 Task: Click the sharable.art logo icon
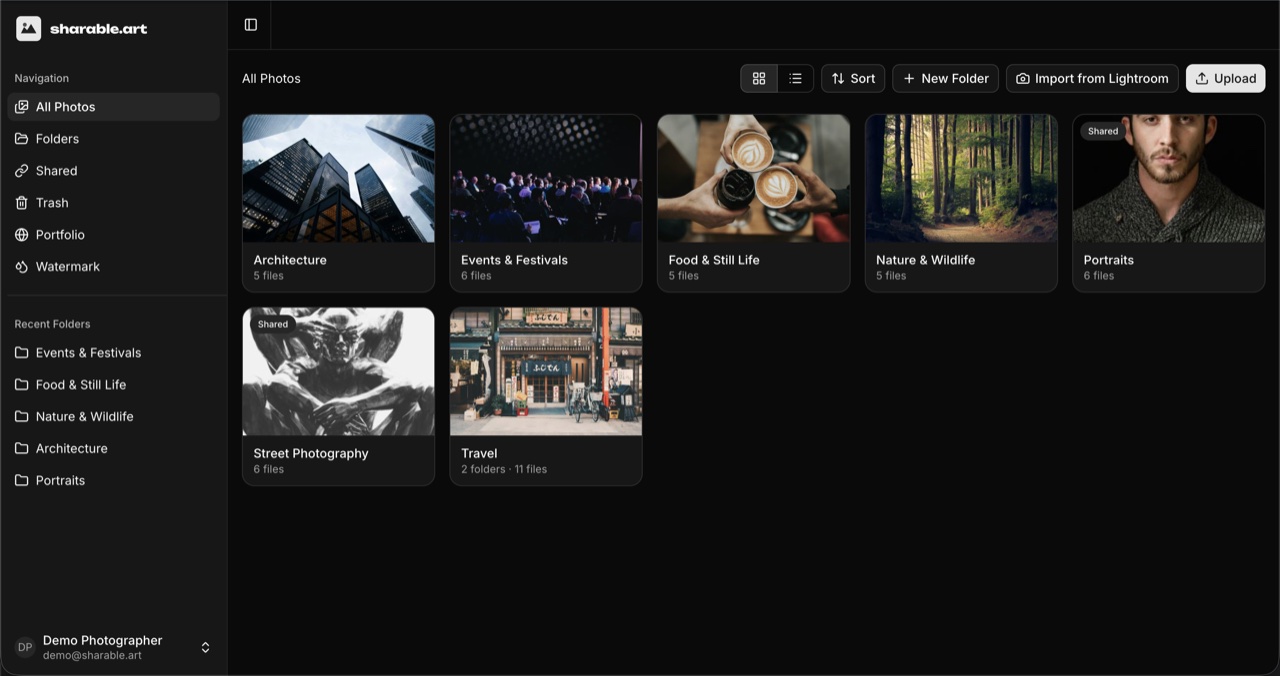click(29, 29)
